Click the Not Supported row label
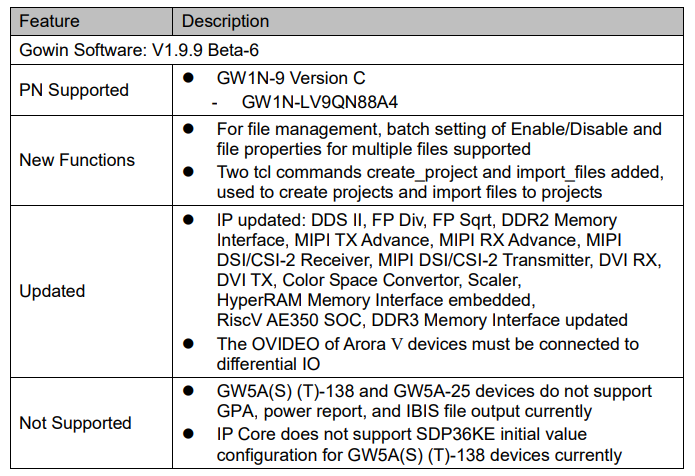Viewport: 695px width, 476px height. (x=75, y=423)
